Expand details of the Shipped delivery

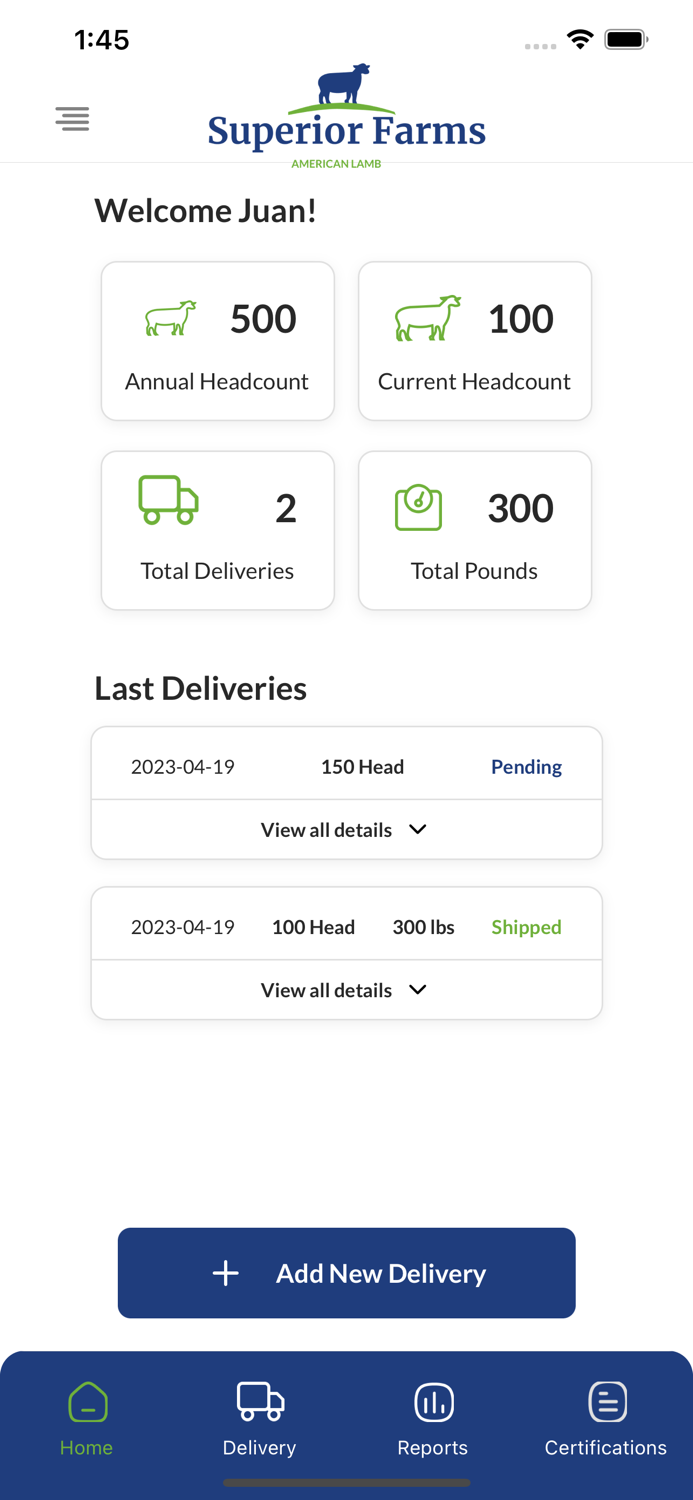(347, 990)
